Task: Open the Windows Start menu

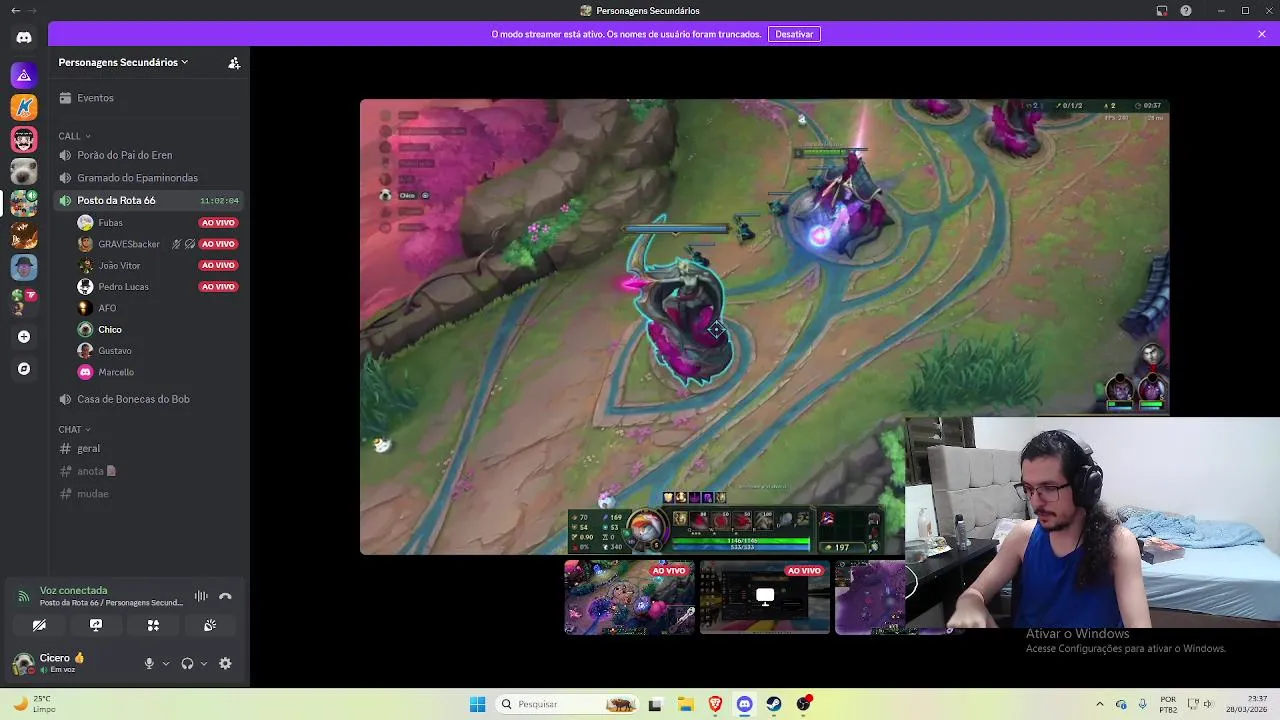Action: point(477,704)
